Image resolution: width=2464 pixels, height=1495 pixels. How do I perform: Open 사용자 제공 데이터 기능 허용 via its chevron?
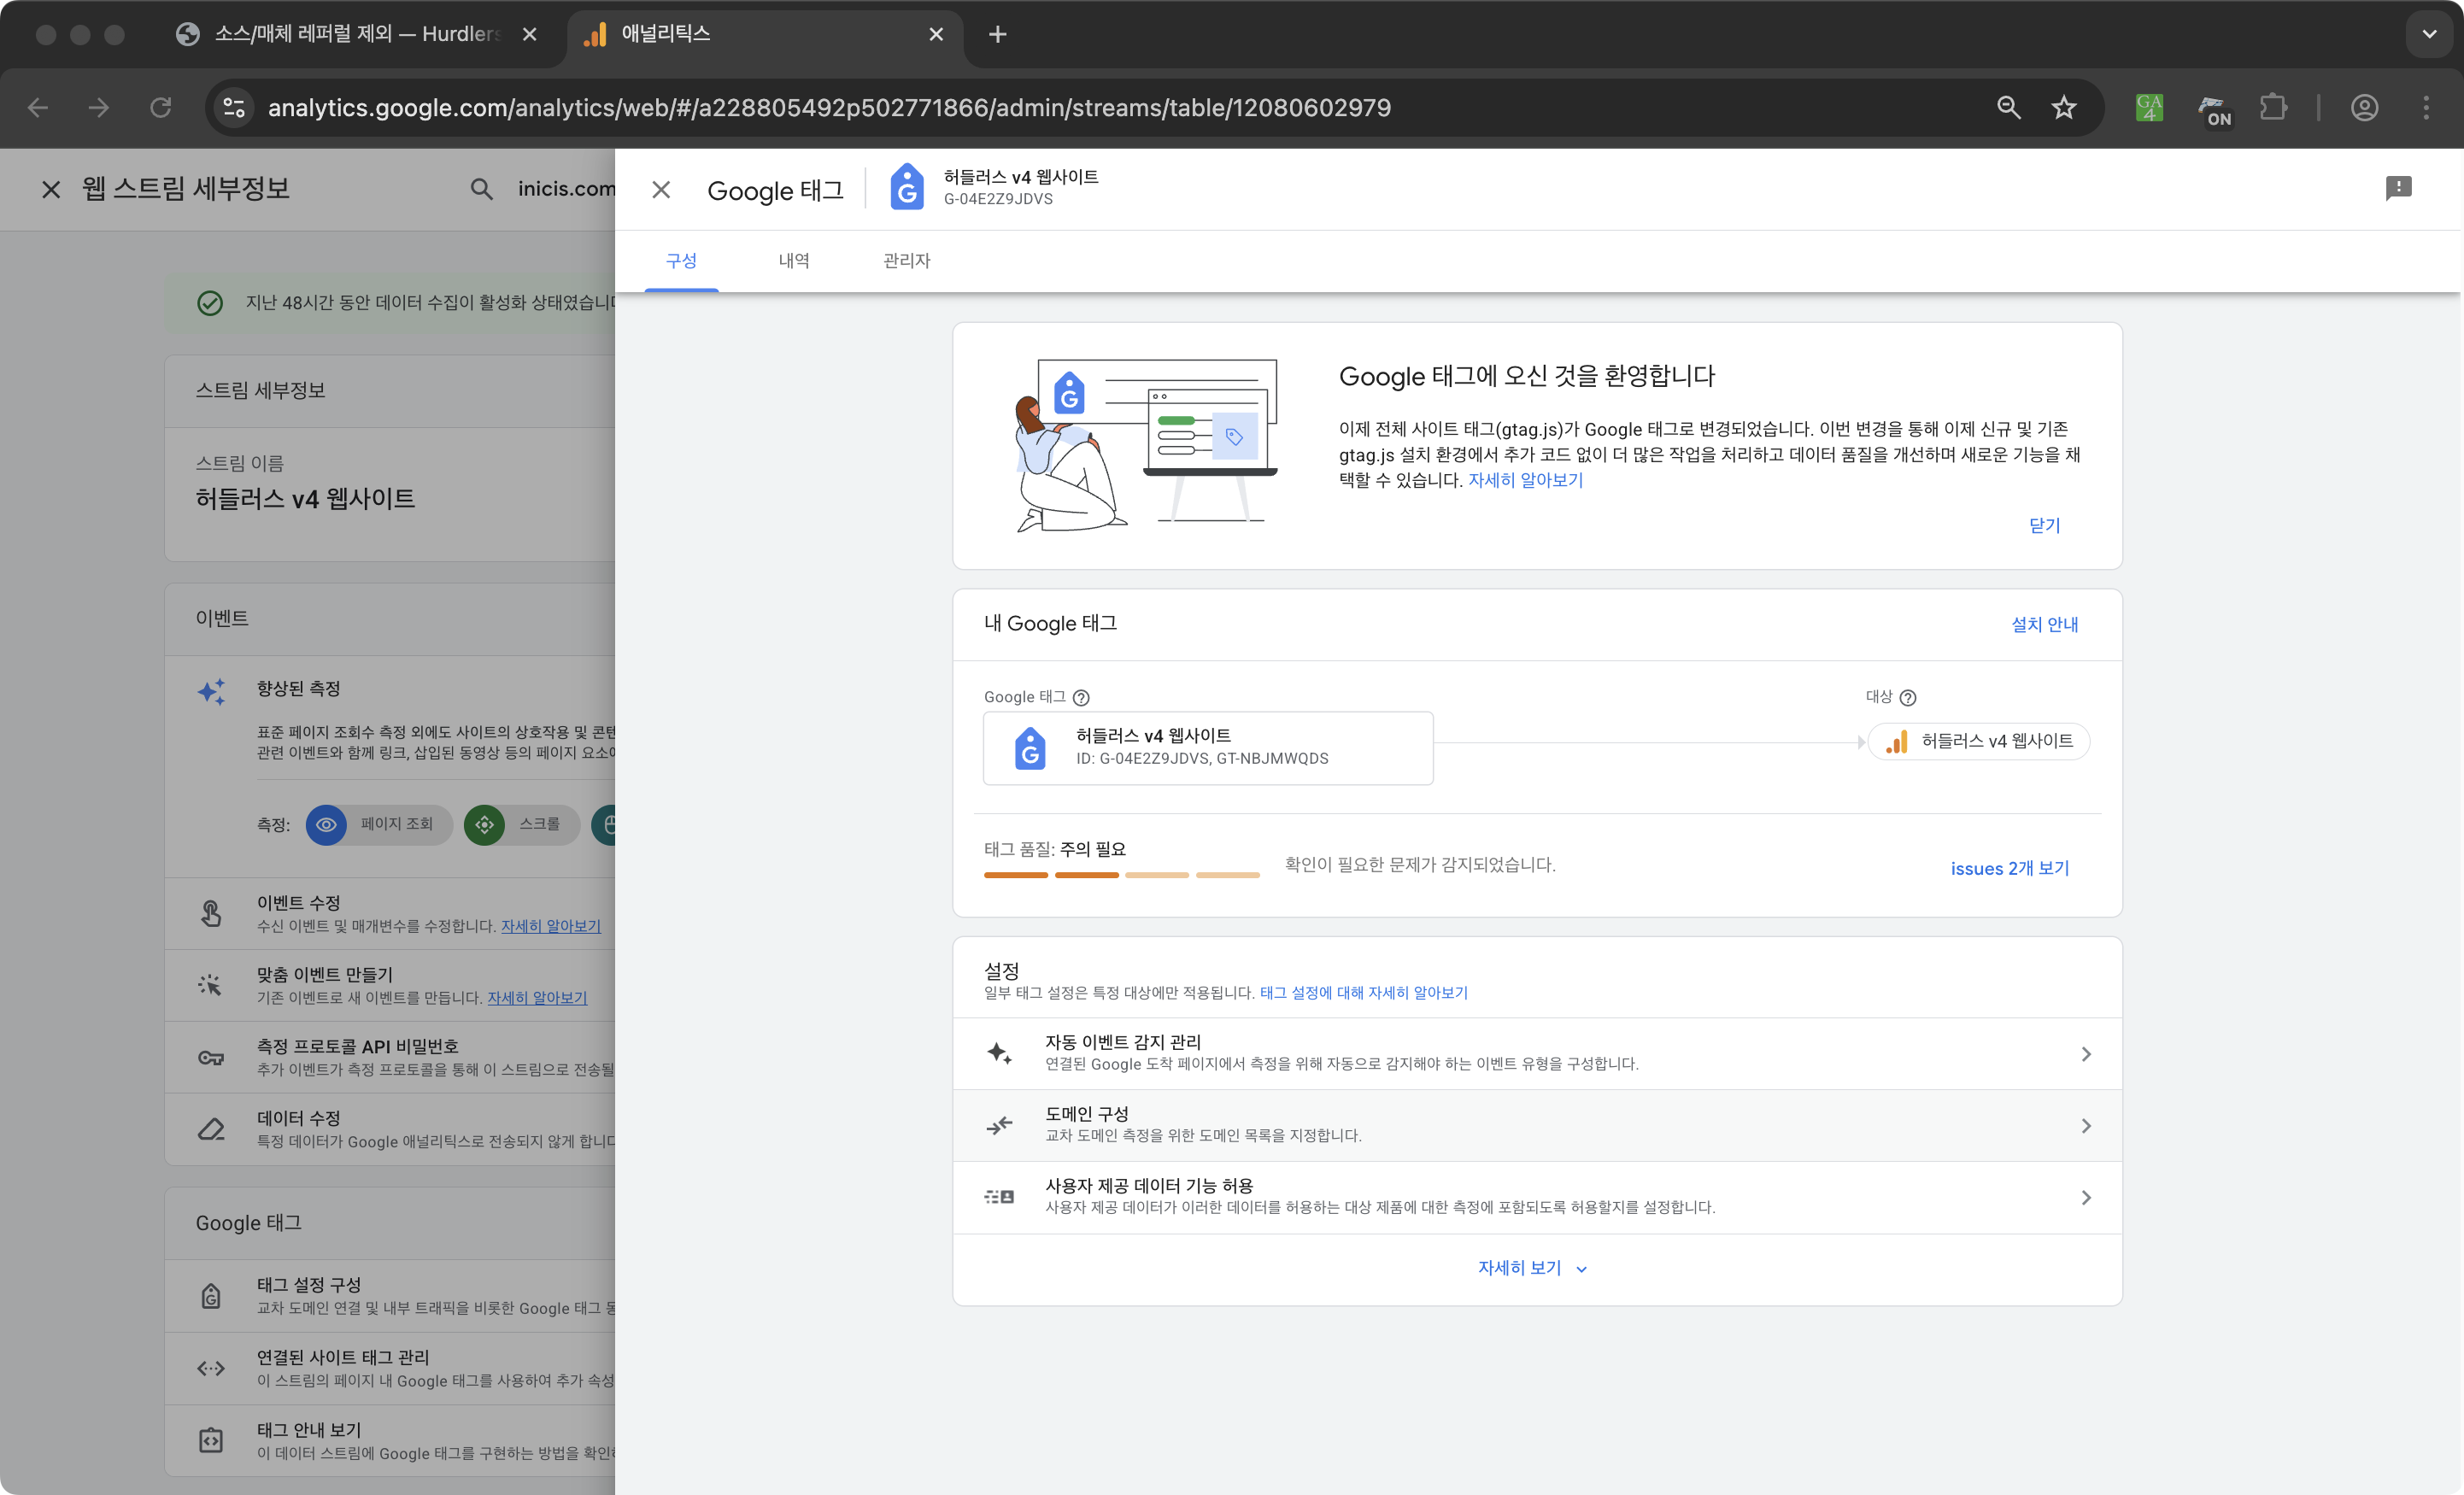tap(2086, 1198)
